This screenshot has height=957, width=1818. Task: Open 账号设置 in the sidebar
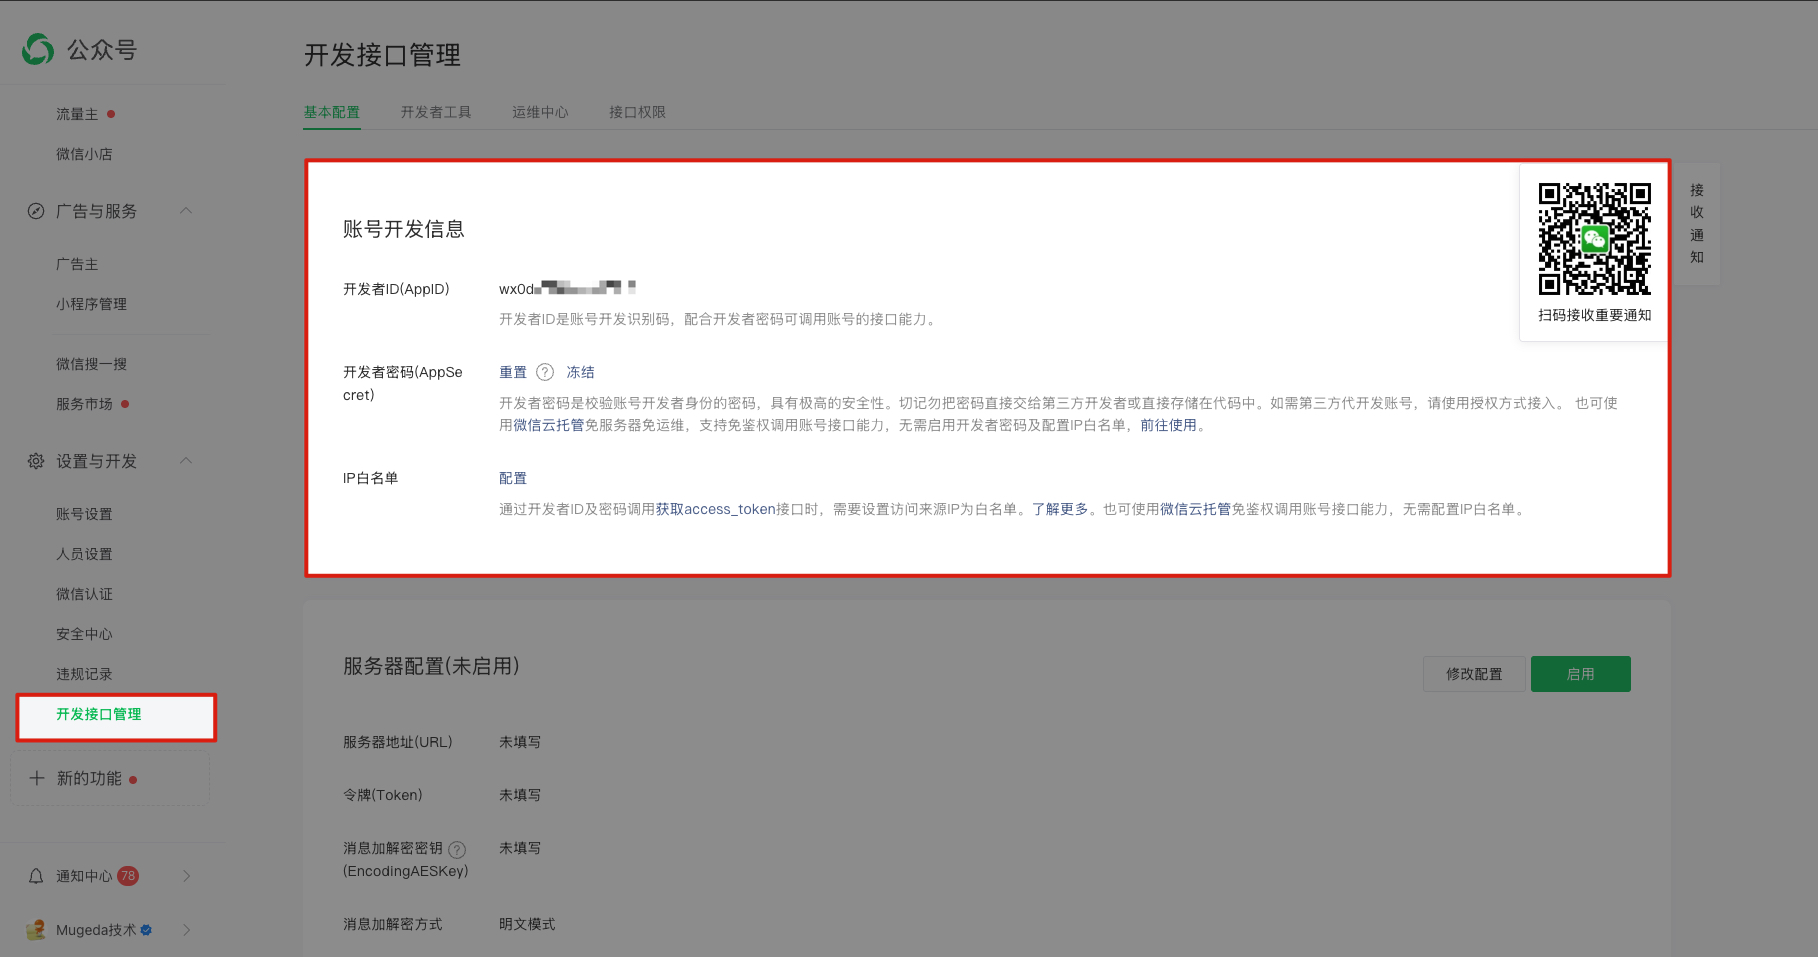tap(84, 514)
